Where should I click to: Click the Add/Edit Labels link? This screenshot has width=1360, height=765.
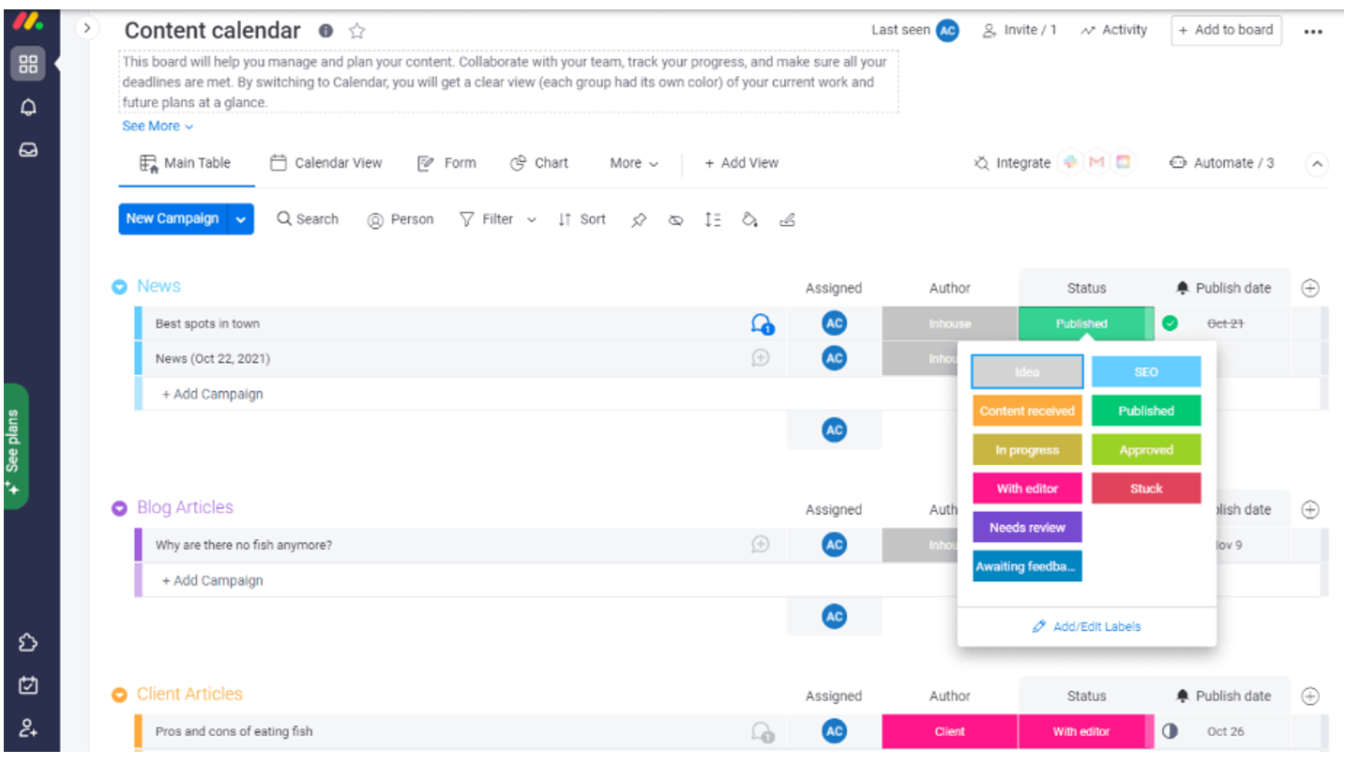click(x=1086, y=627)
